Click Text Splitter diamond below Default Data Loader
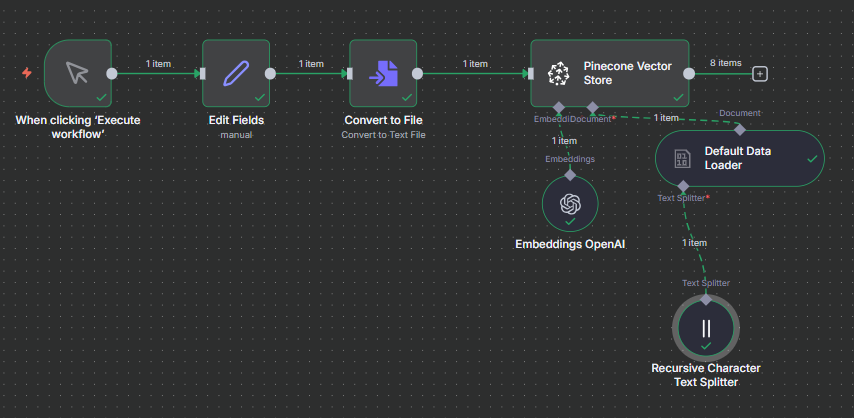The image size is (854, 418). point(682,186)
